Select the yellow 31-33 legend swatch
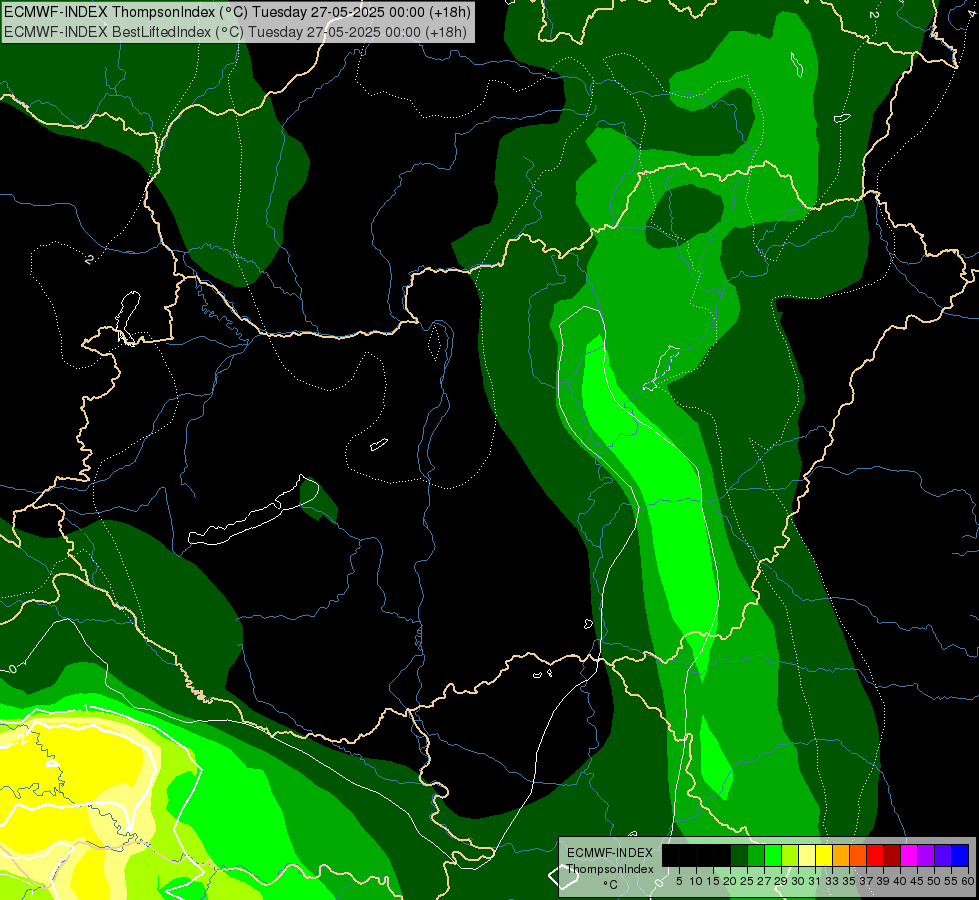Image resolution: width=979 pixels, height=900 pixels. point(824,855)
